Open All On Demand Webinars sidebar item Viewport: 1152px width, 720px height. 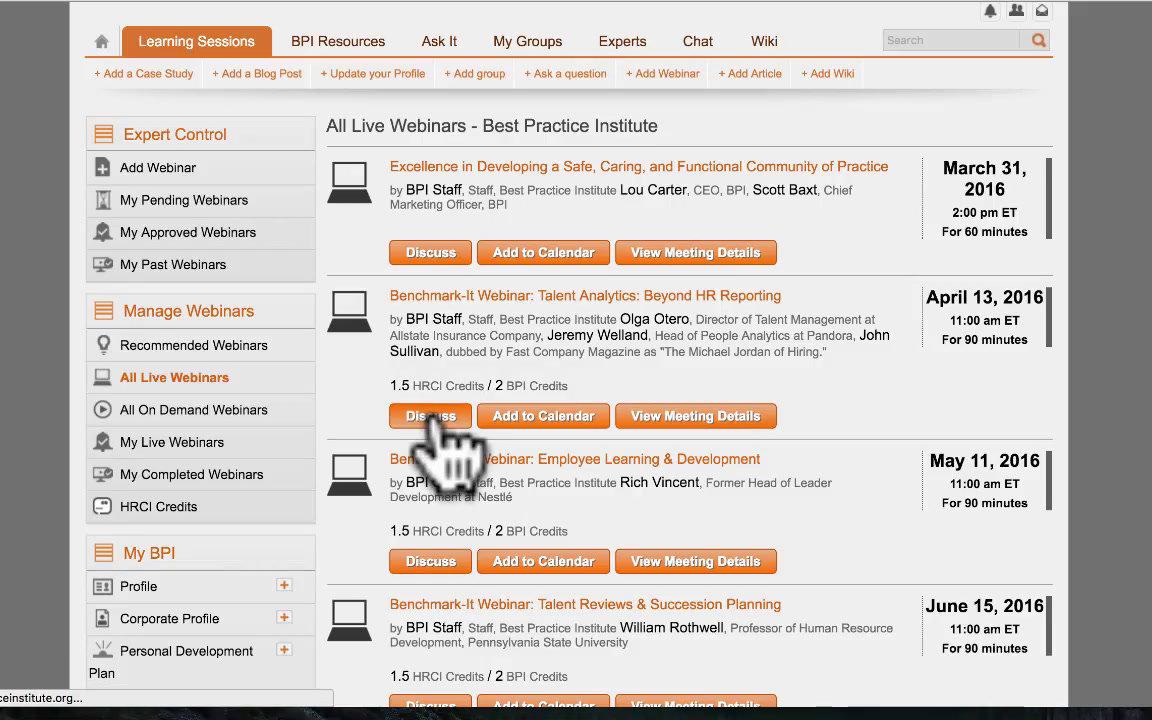click(201, 410)
